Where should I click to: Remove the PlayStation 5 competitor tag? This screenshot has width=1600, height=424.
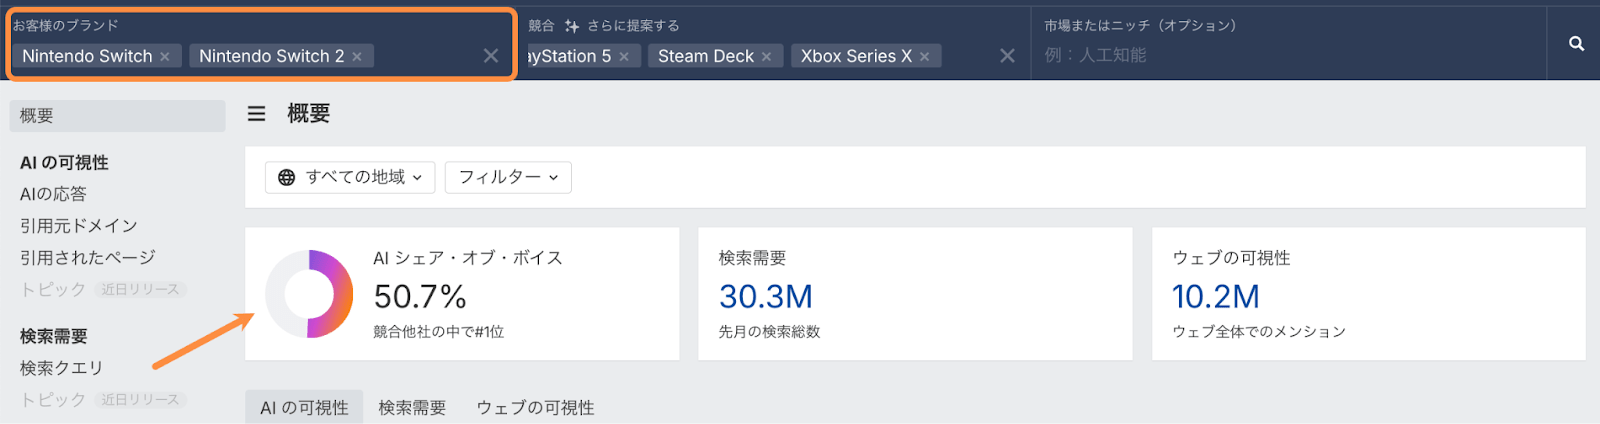[x=624, y=57]
